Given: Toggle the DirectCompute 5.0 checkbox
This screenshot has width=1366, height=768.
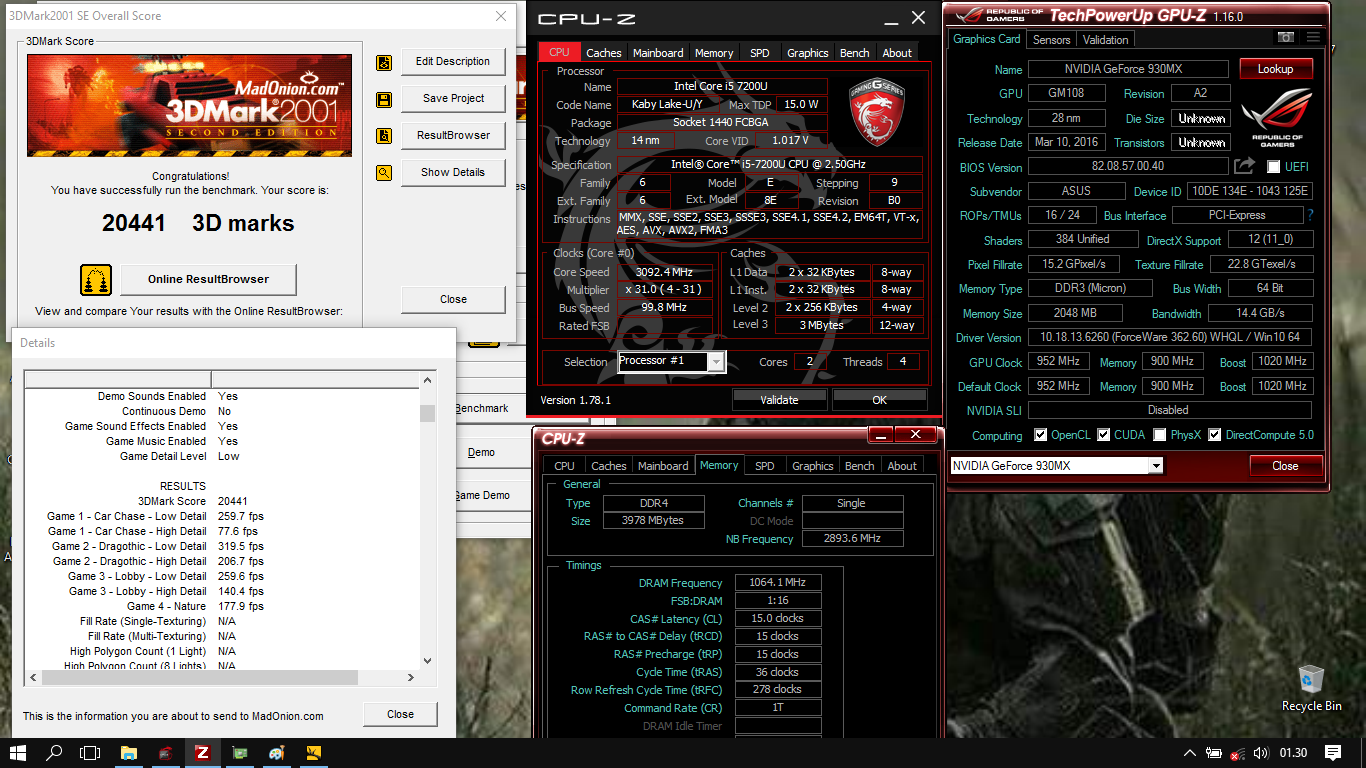Looking at the screenshot, I should [1215, 435].
